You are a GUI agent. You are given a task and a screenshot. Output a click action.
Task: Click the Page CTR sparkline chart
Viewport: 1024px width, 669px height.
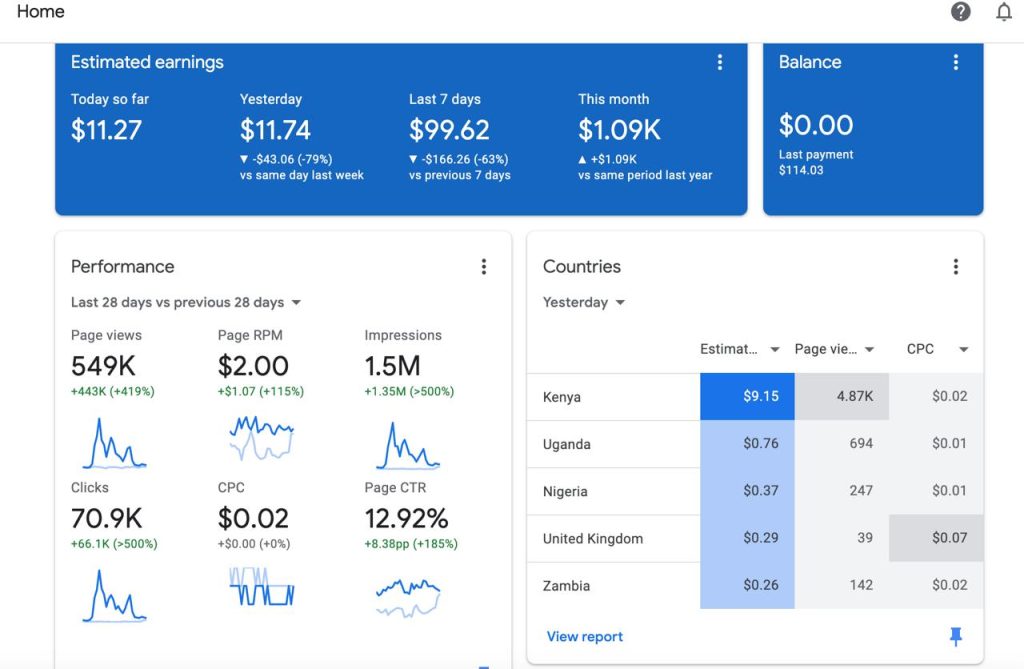[x=408, y=596]
